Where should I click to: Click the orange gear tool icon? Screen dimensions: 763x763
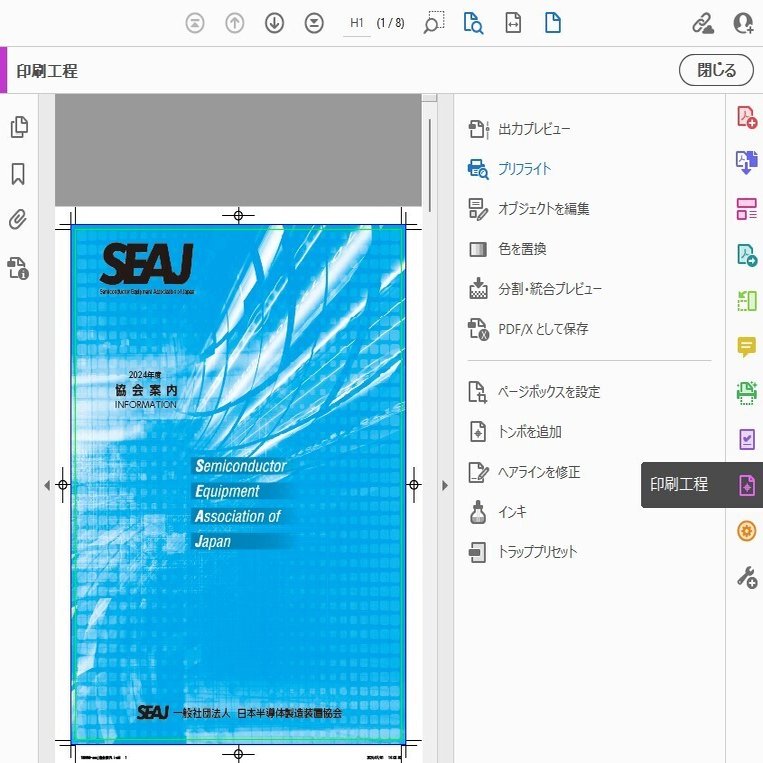pos(747,531)
